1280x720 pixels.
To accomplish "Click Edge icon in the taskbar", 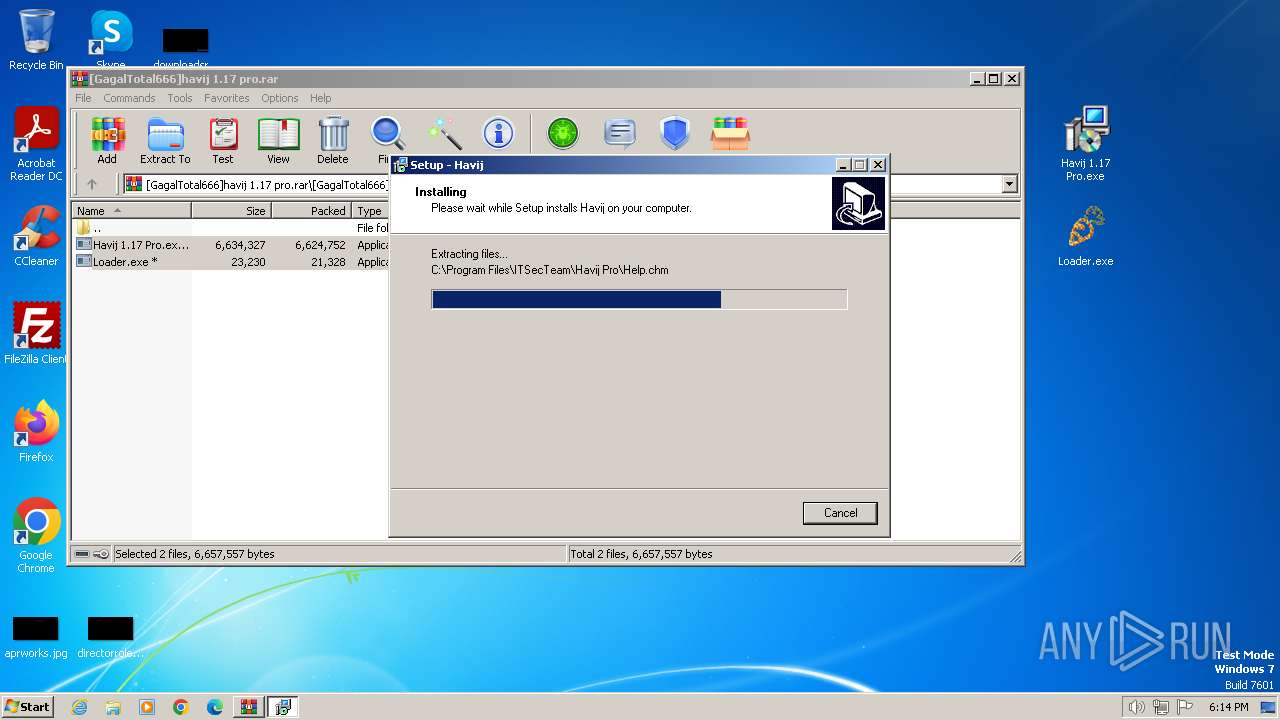I will tap(215, 707).
